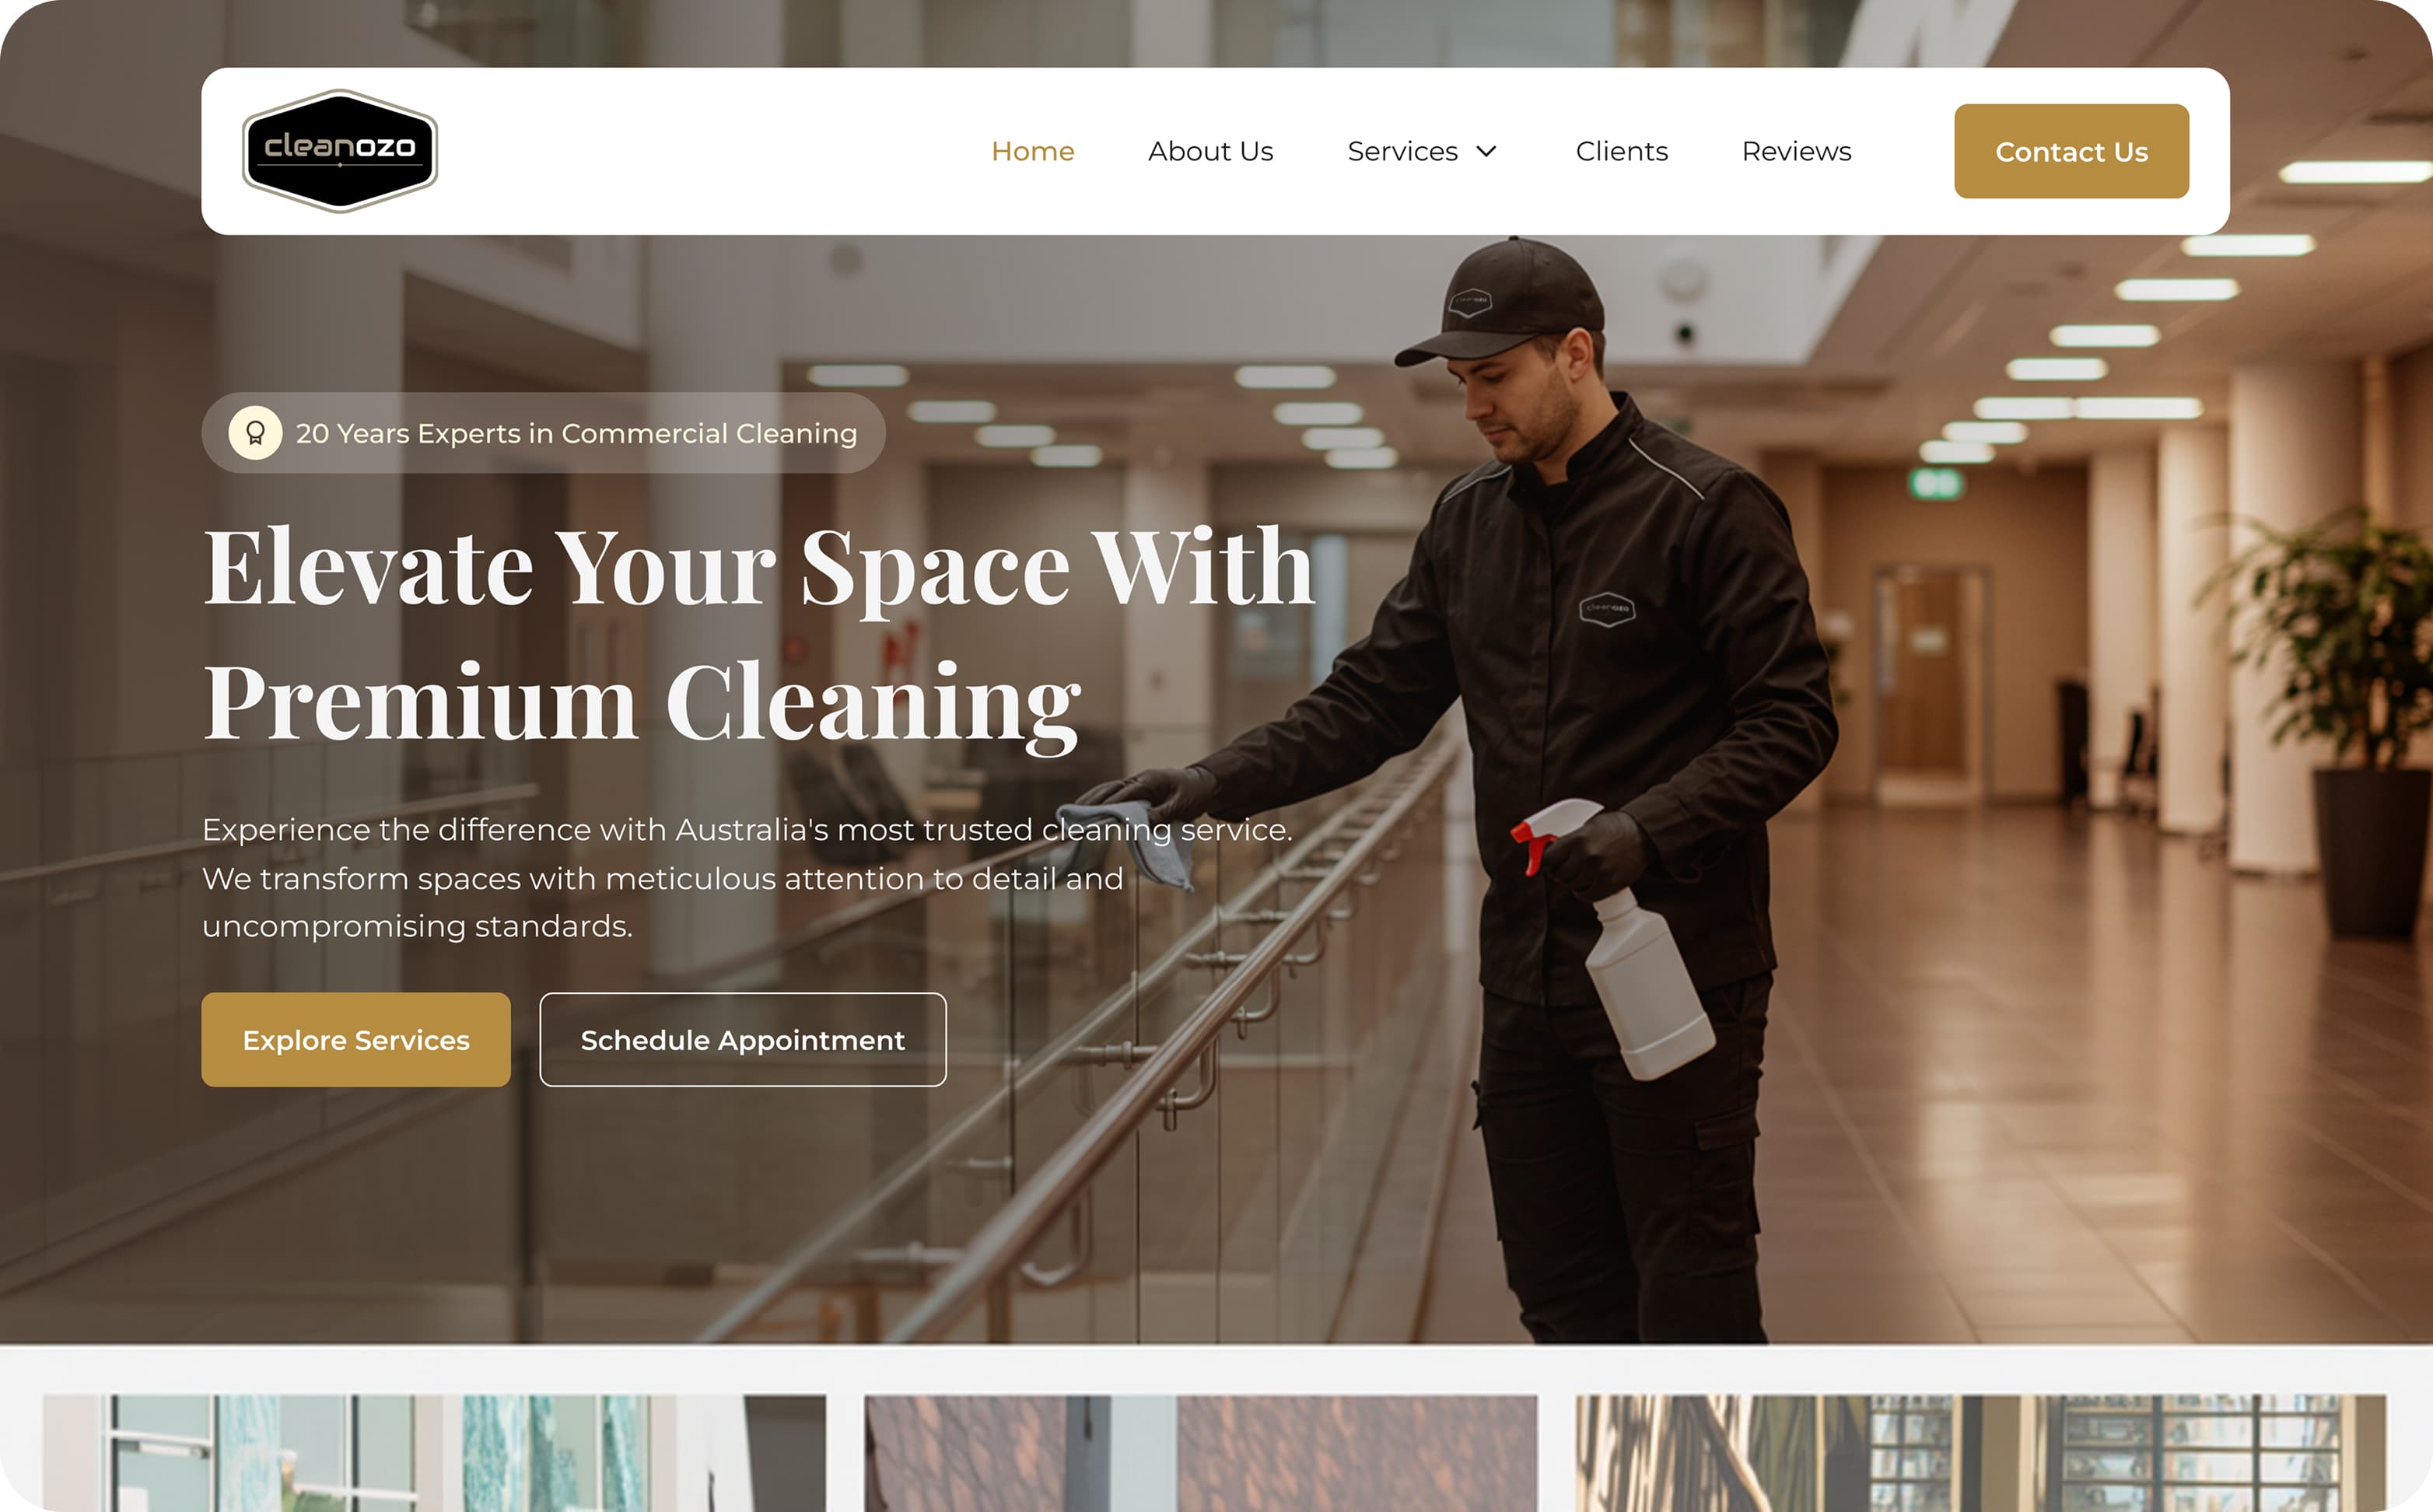The height and width of the screenshot is (1512, 2433).
Task: Click the logo on the cleaner's cap
Action: [x=1470, y=300]
